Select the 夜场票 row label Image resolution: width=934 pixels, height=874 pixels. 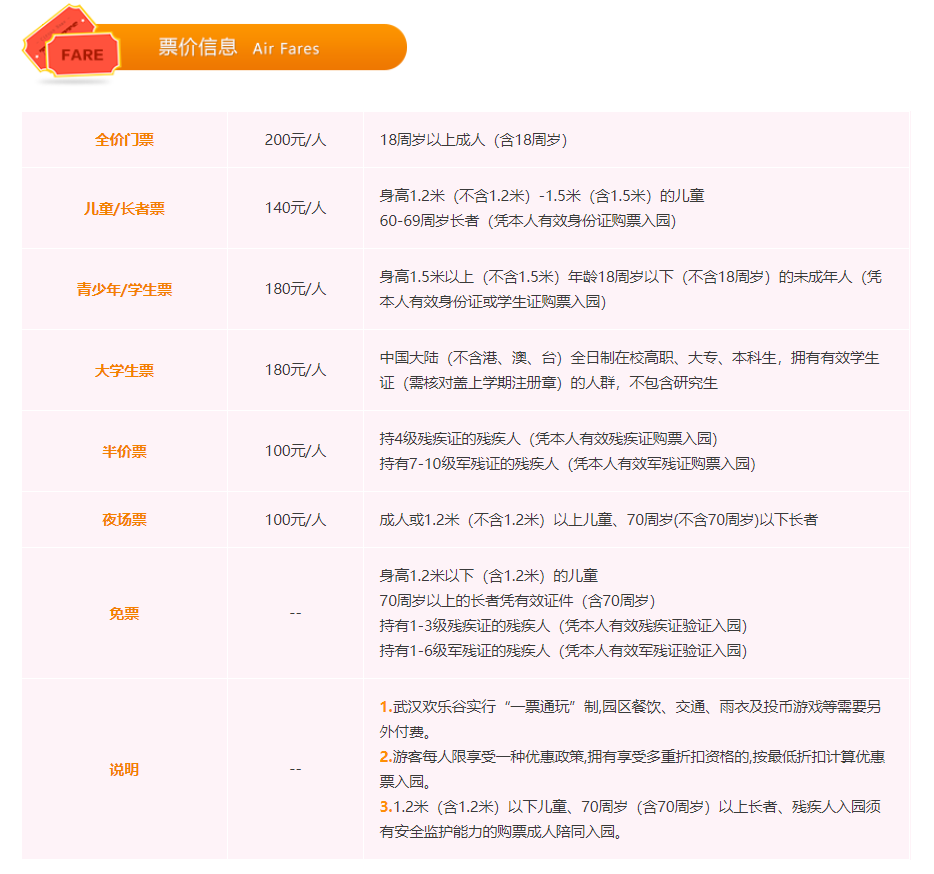pos(124,520)
